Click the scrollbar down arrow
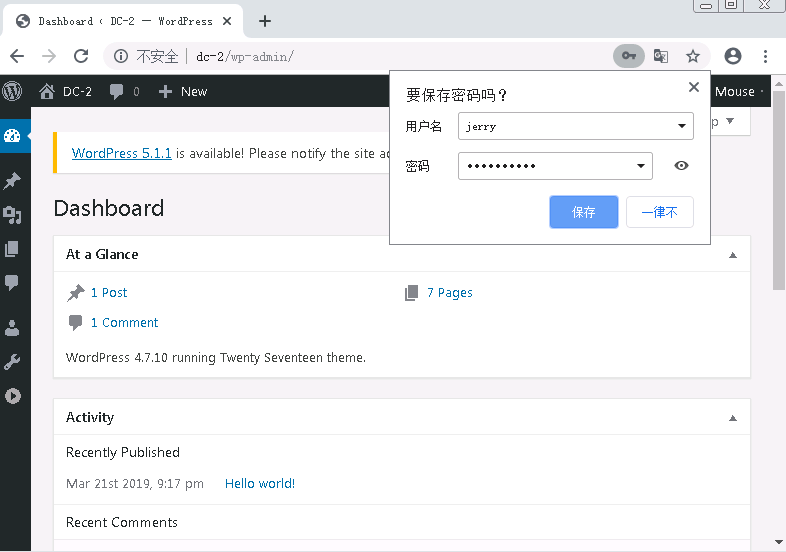 click(778, 542)
